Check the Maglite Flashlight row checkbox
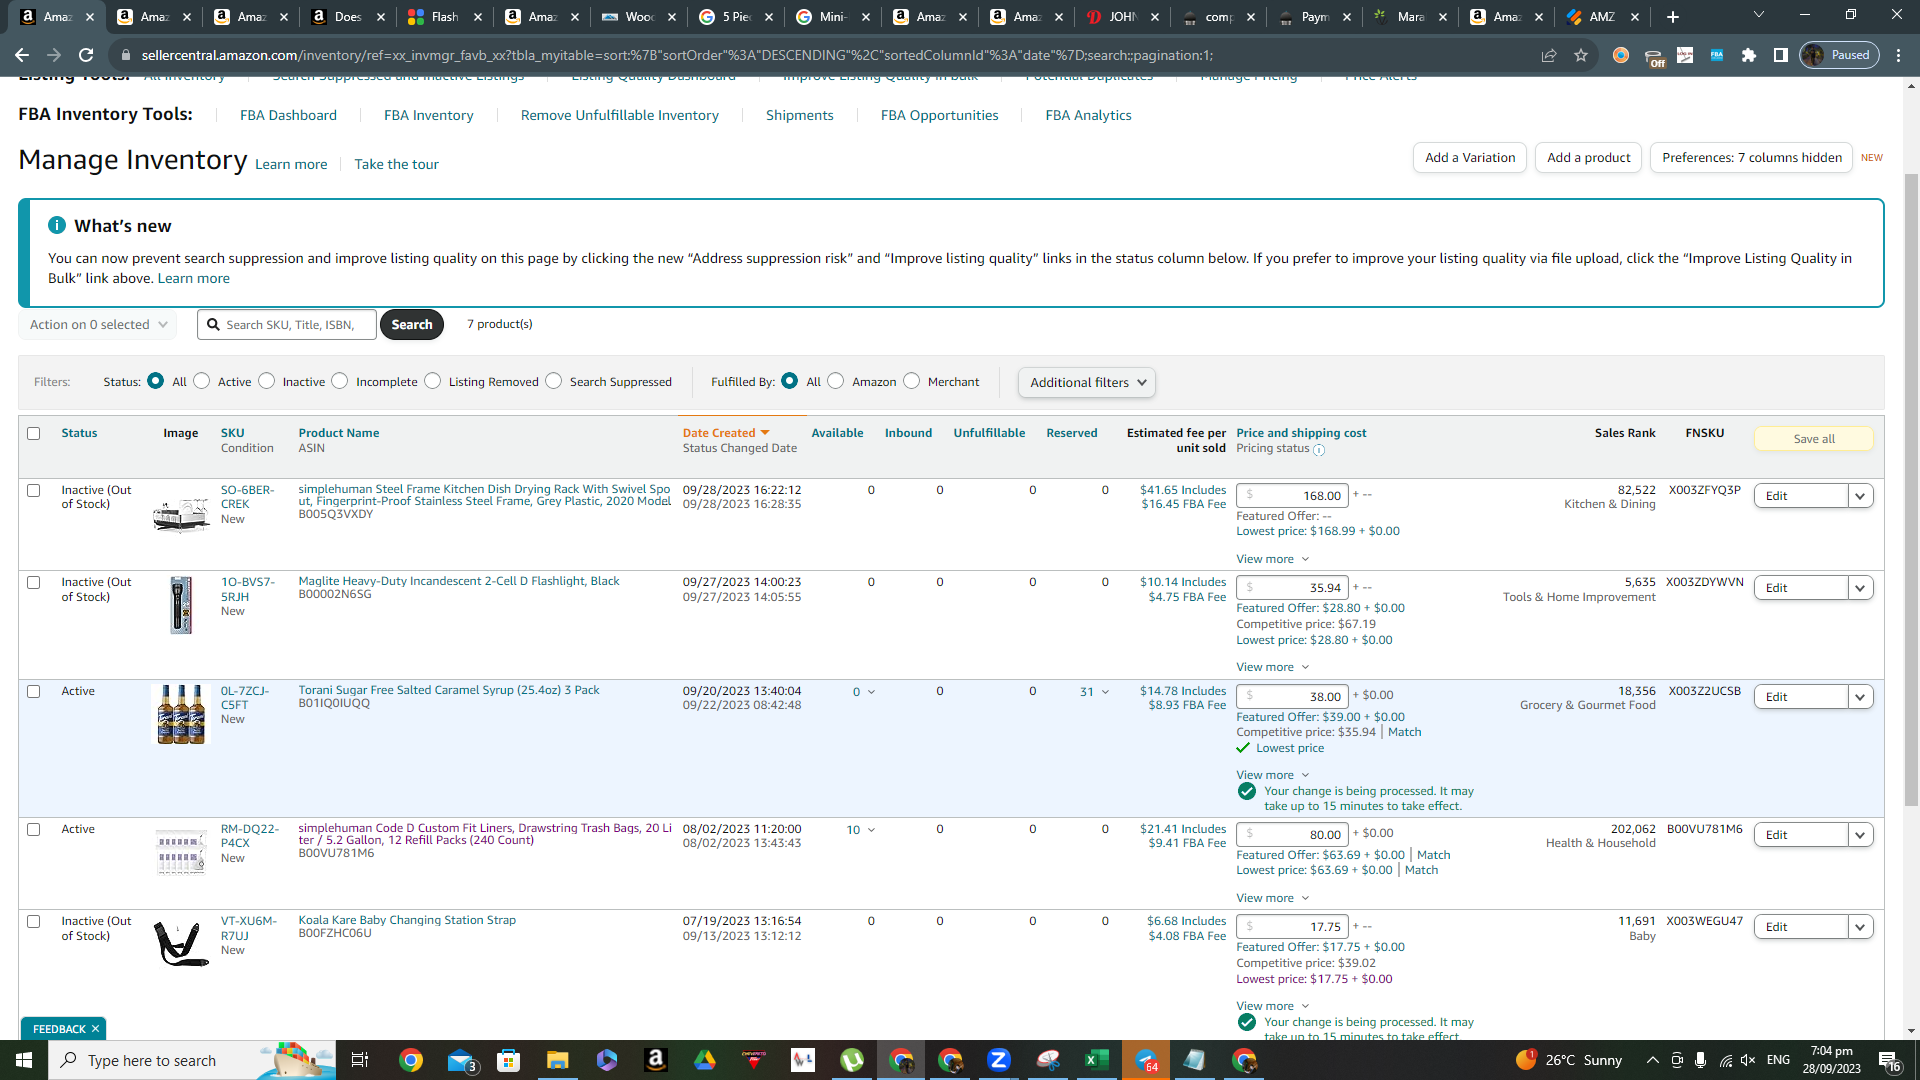Image resolution: width=1920 pixels, height=1080 pixels. 34,583
